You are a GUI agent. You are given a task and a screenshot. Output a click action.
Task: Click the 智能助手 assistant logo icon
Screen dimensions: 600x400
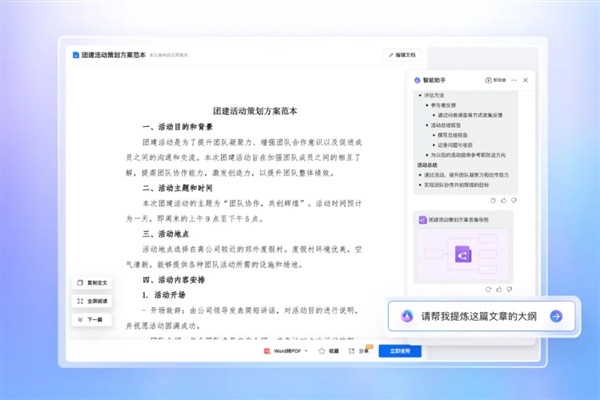(x=417, y=80)
